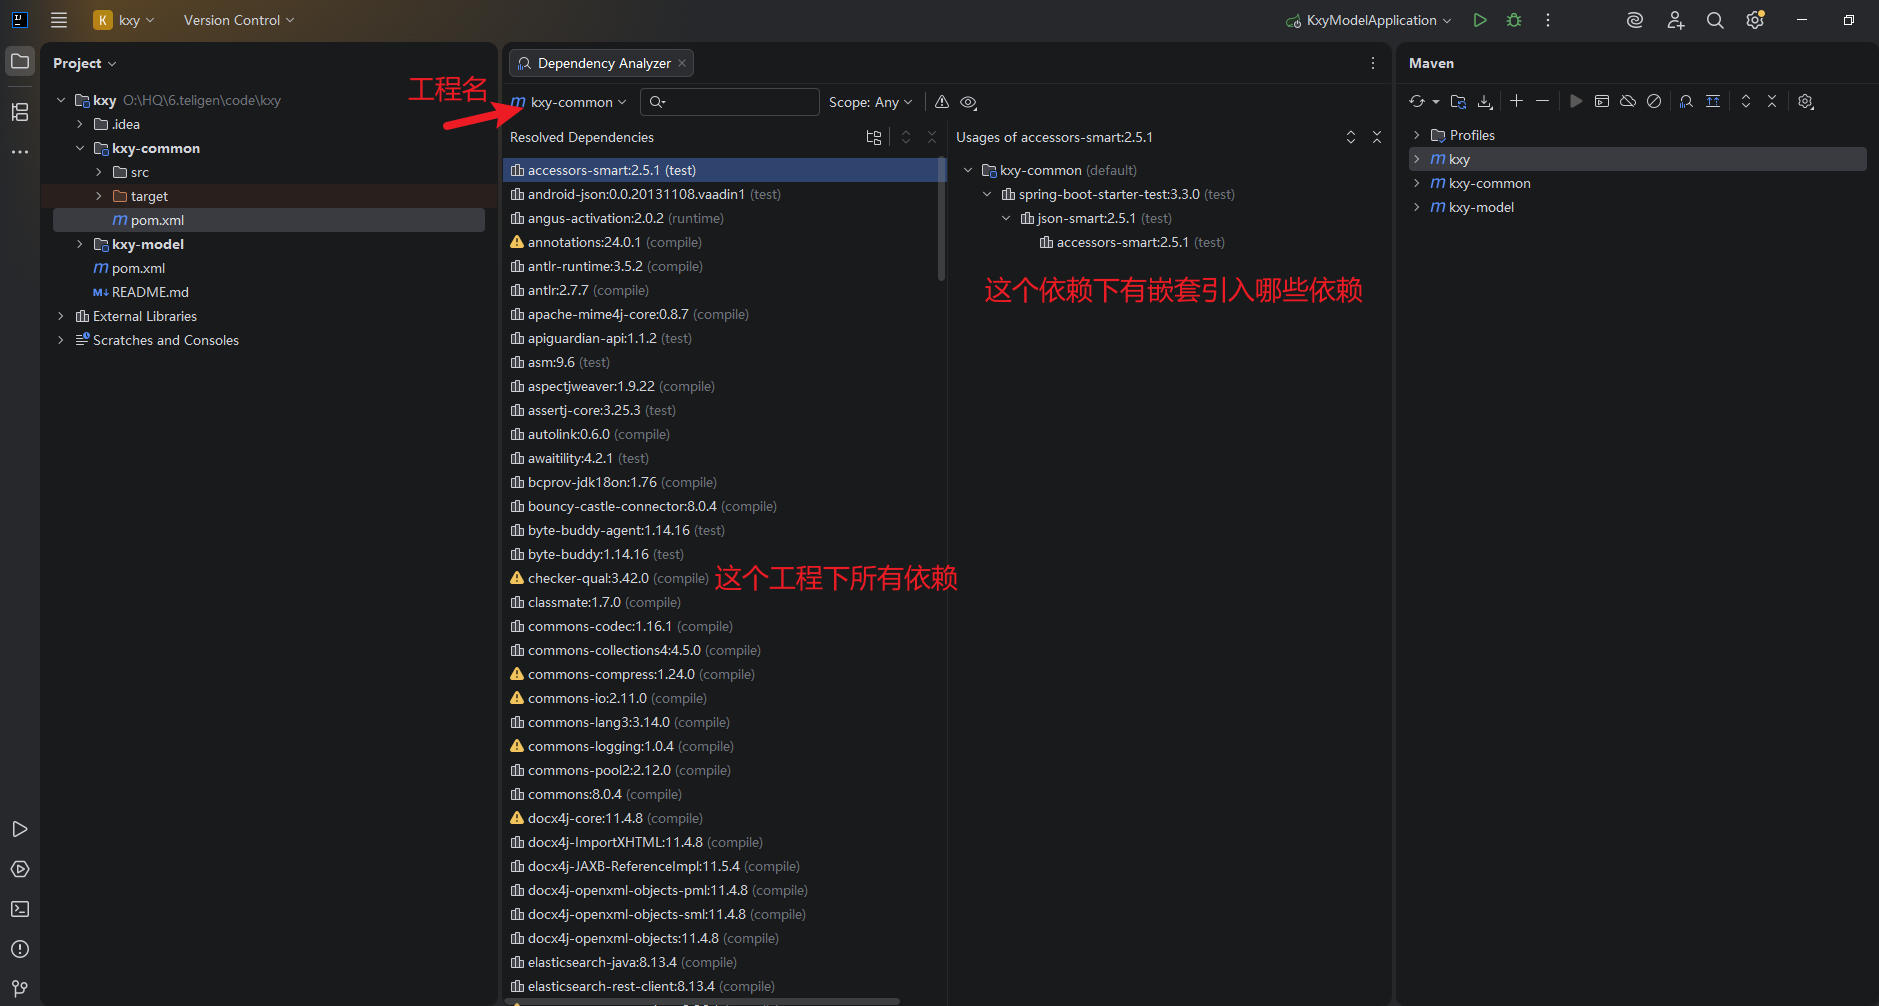Screen dimensions: 1879x1006
Task: Select Scratches and Consoles
Action: pyautogui.click(x=166, y=340)
